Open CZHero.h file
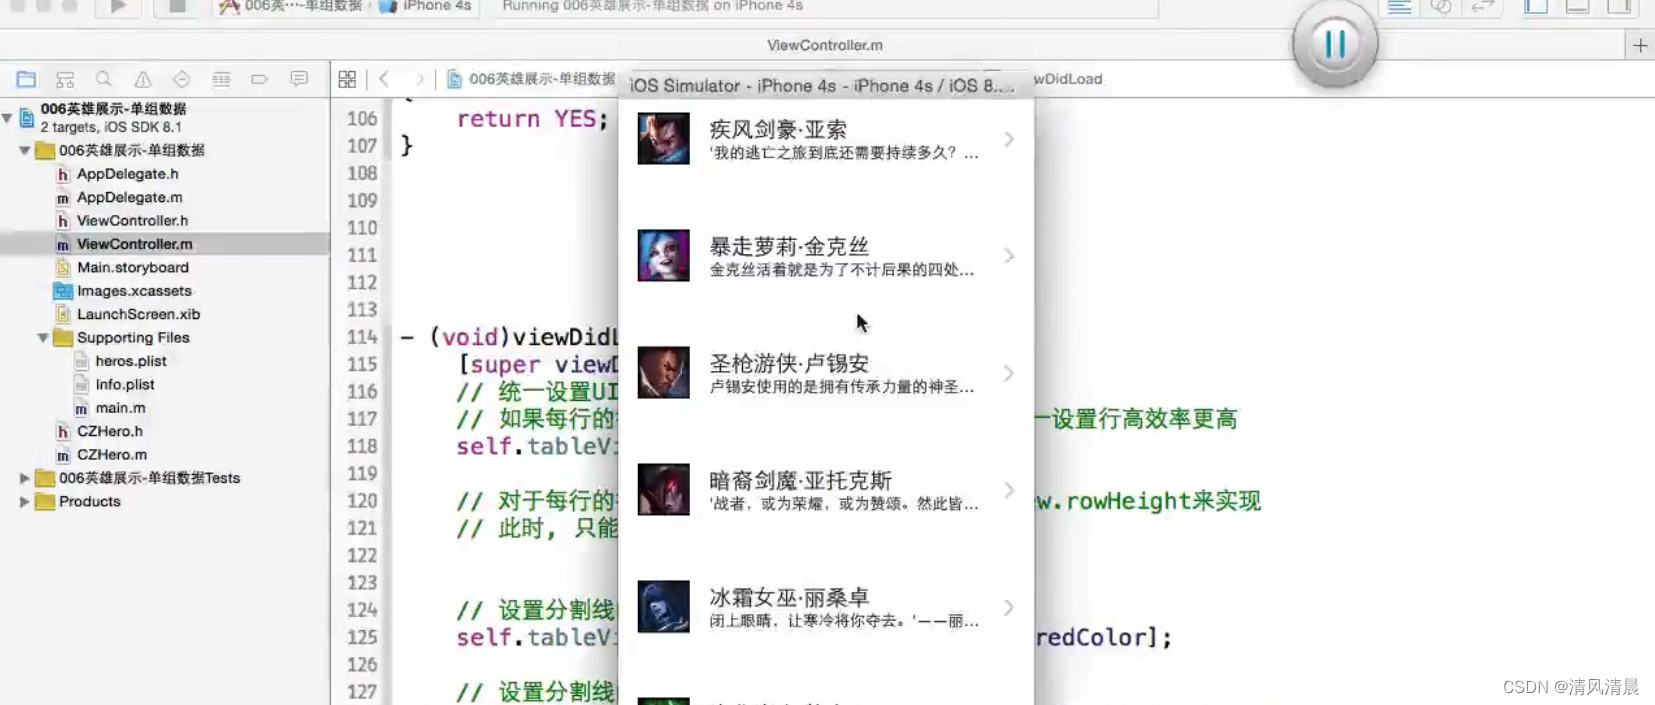Screen dimensions: 1655x705 (x=110, y=431)
